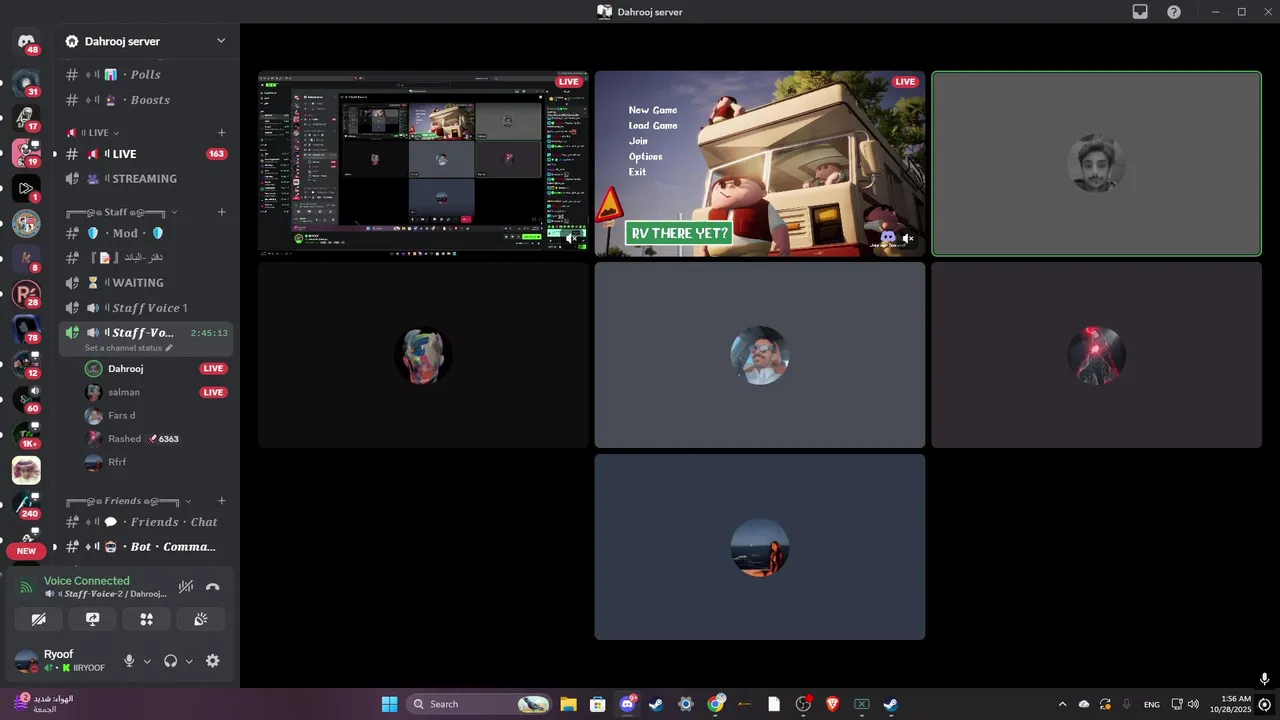Toggle noise suppression icon beside Voice Connected
Screen dimensions: 1280x720
click(186, 587)
